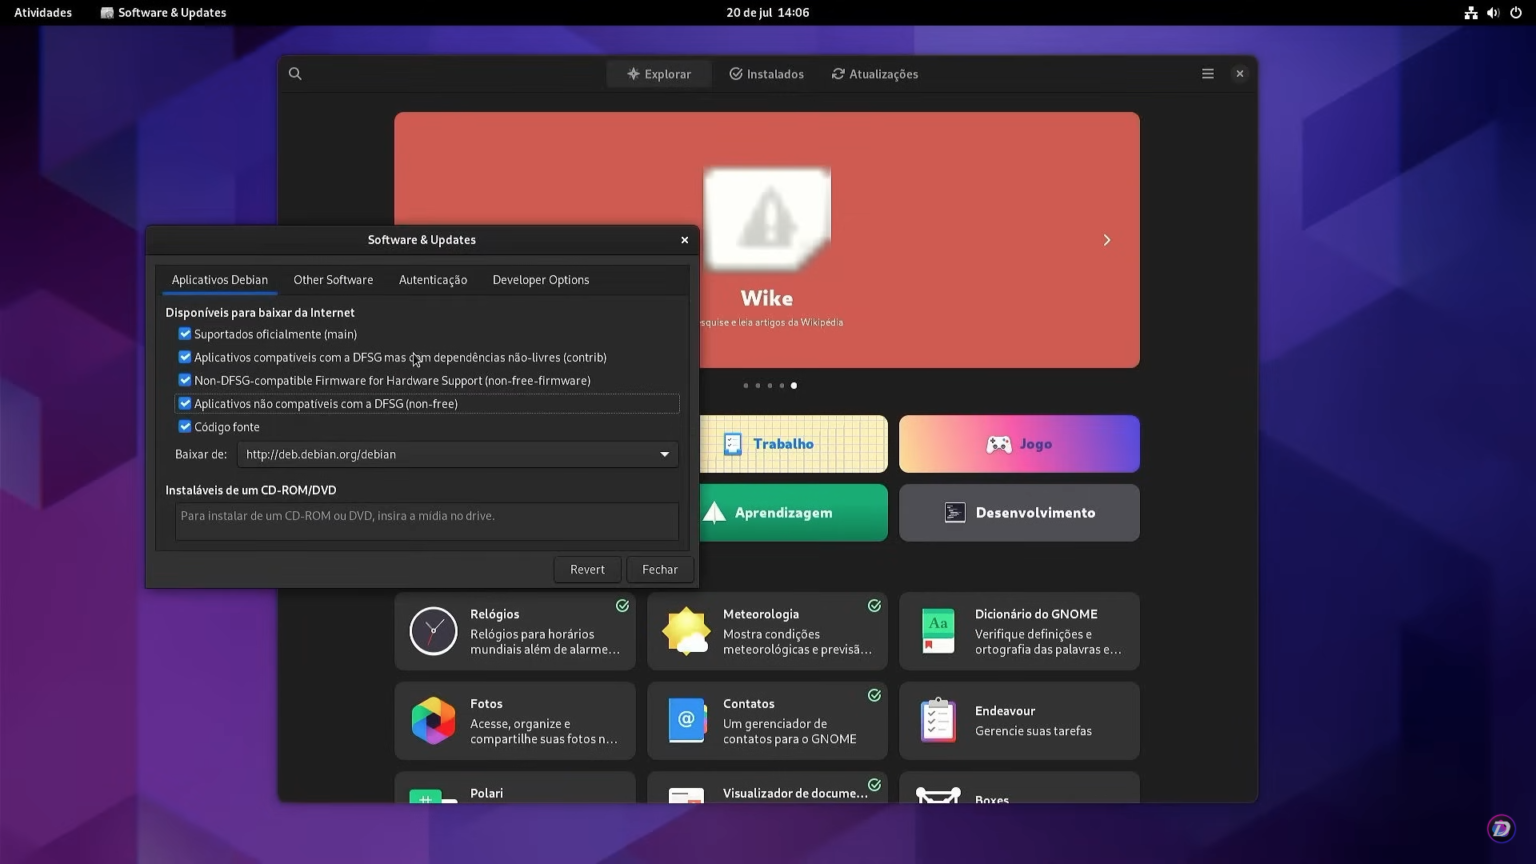Open the Relógios app entry
Image resolution: width=1536 pixels, height=864 pixels.
click(515, 631)
